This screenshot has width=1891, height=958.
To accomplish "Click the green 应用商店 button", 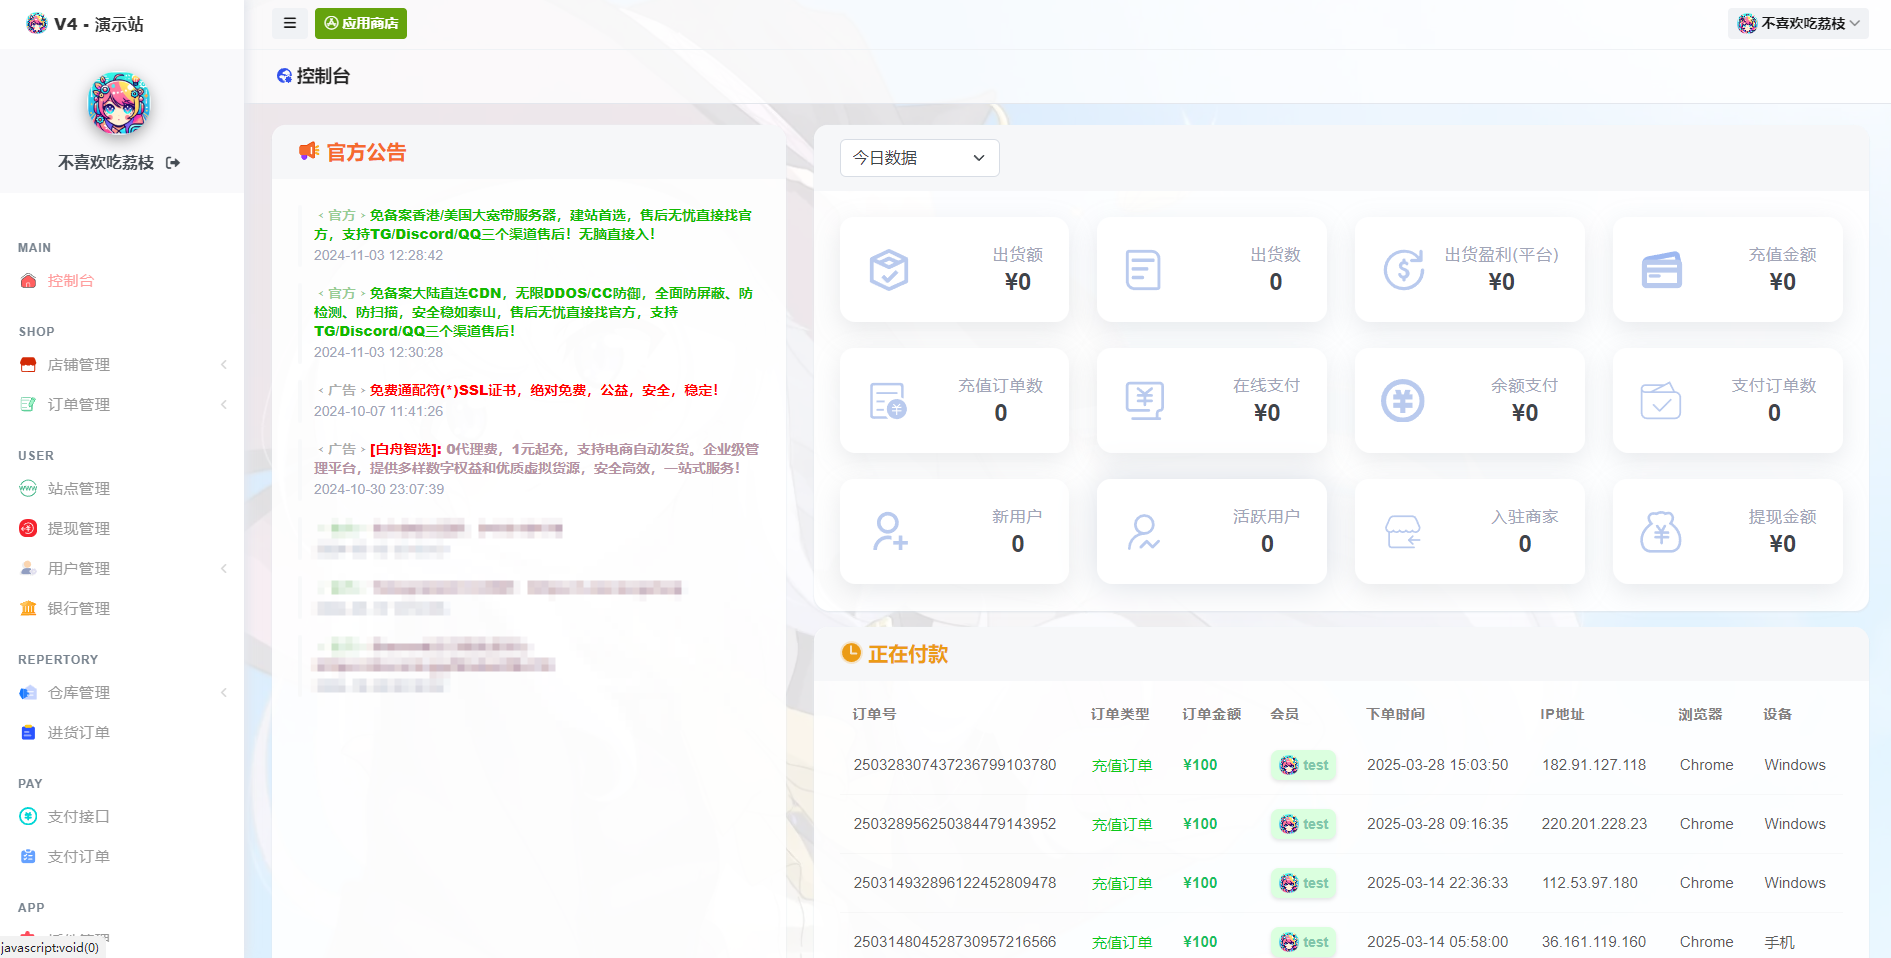I will click(361, 23).
